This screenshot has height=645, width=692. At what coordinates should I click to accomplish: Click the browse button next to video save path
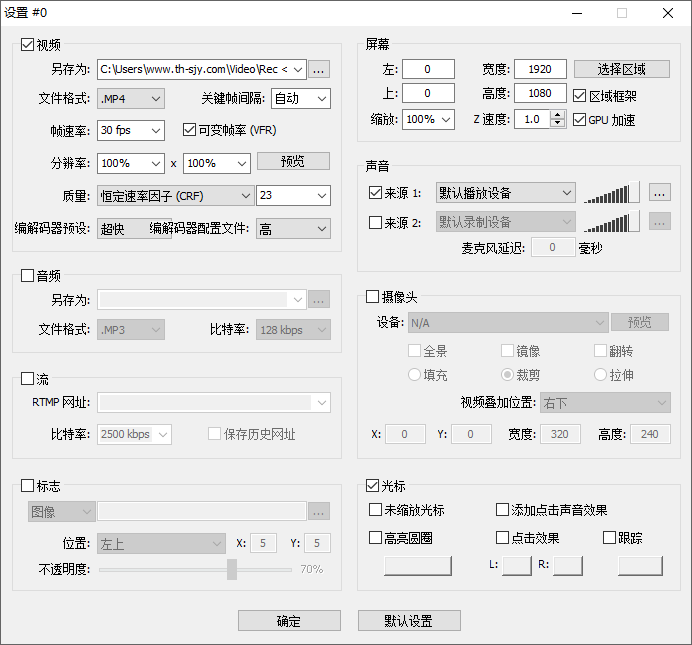[319, 69]
